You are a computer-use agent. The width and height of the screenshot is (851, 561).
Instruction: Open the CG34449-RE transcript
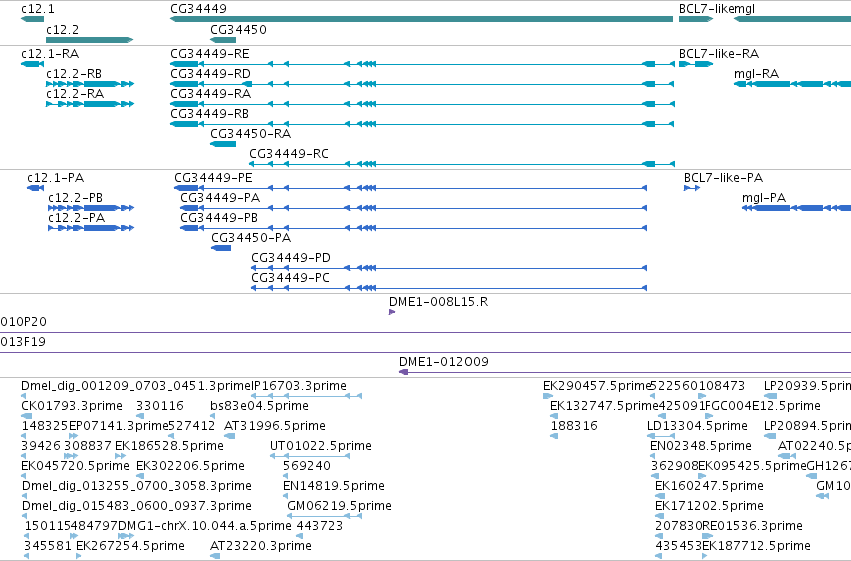click(x=422, y=64)
